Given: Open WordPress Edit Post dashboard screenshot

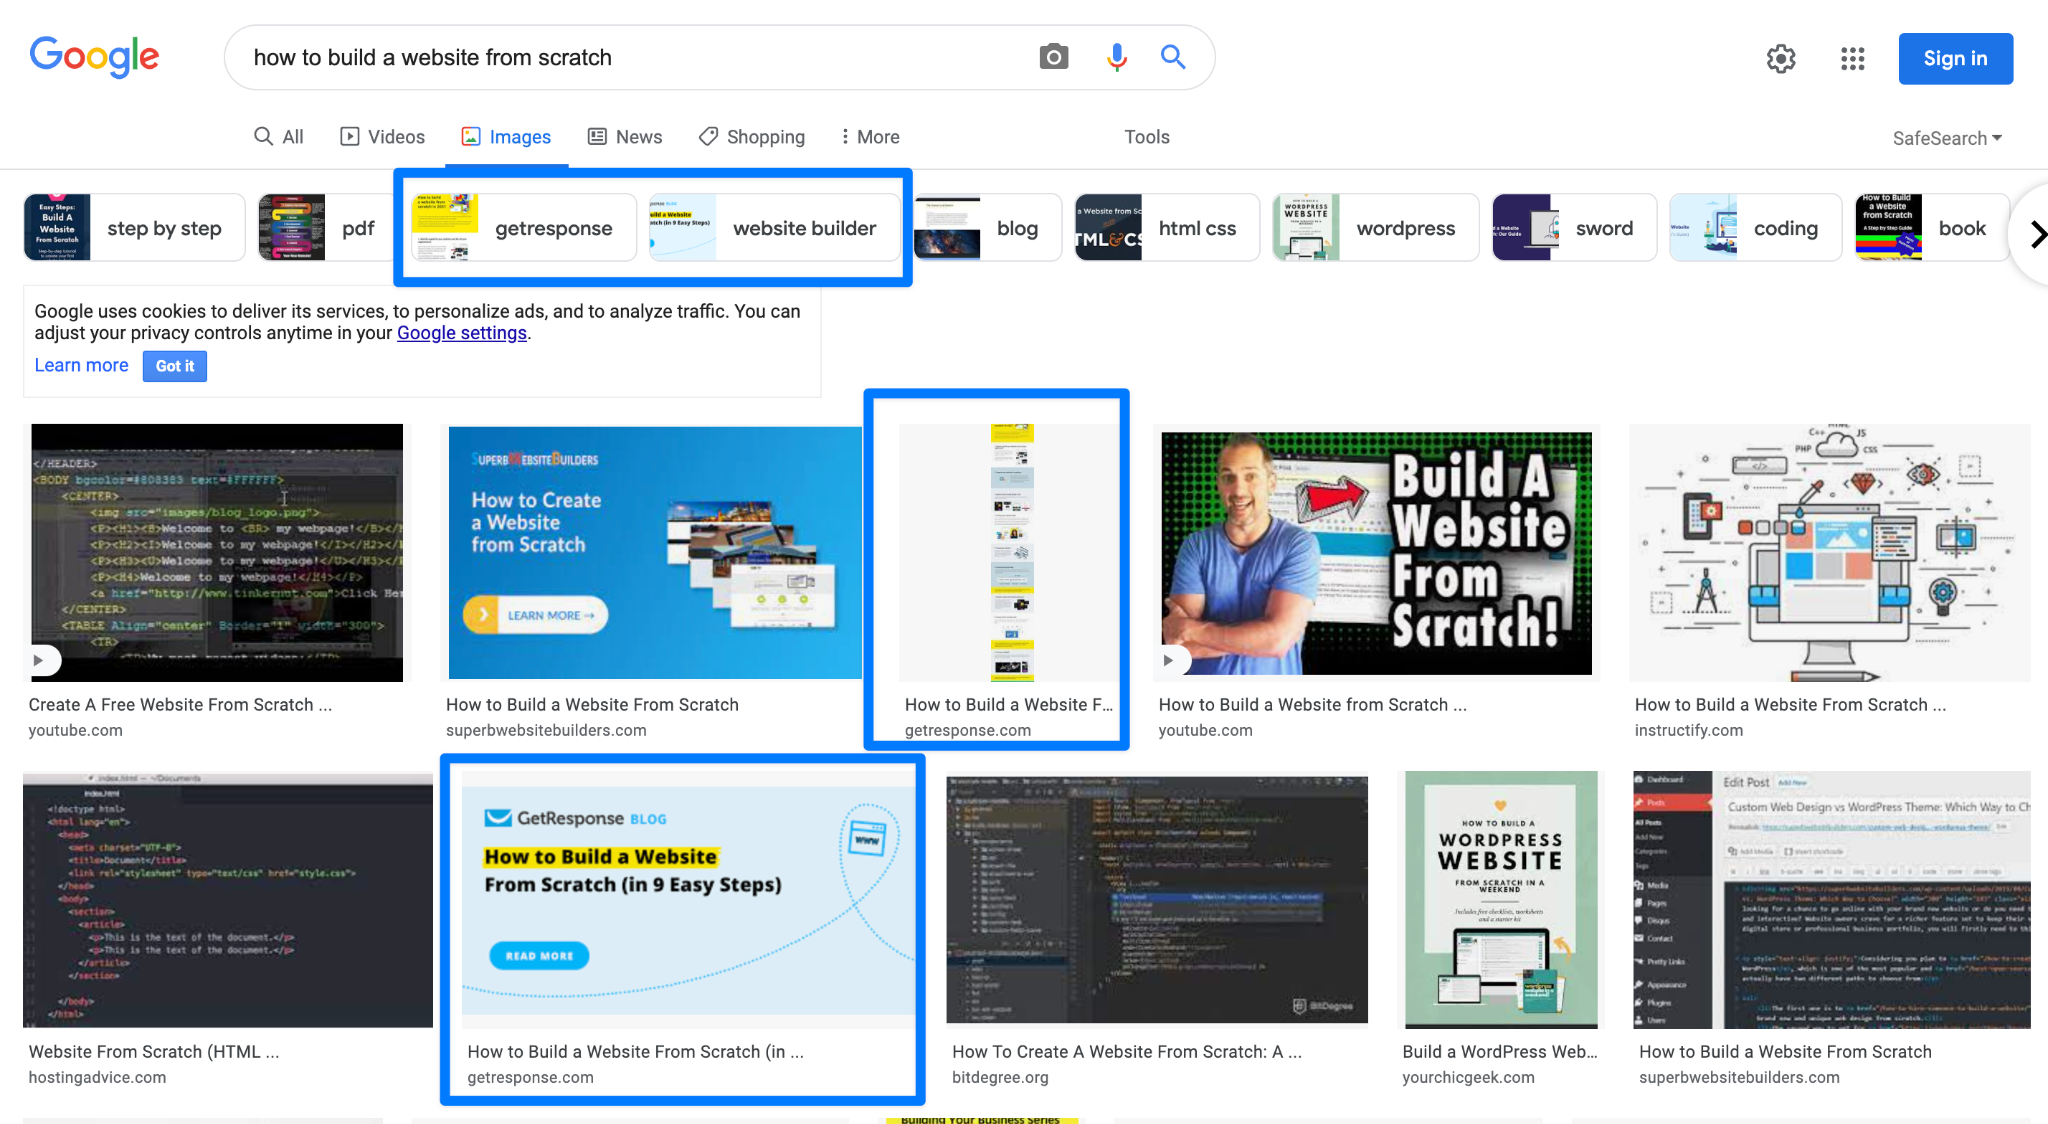Looking at the screenshot, I should 1832,900.
